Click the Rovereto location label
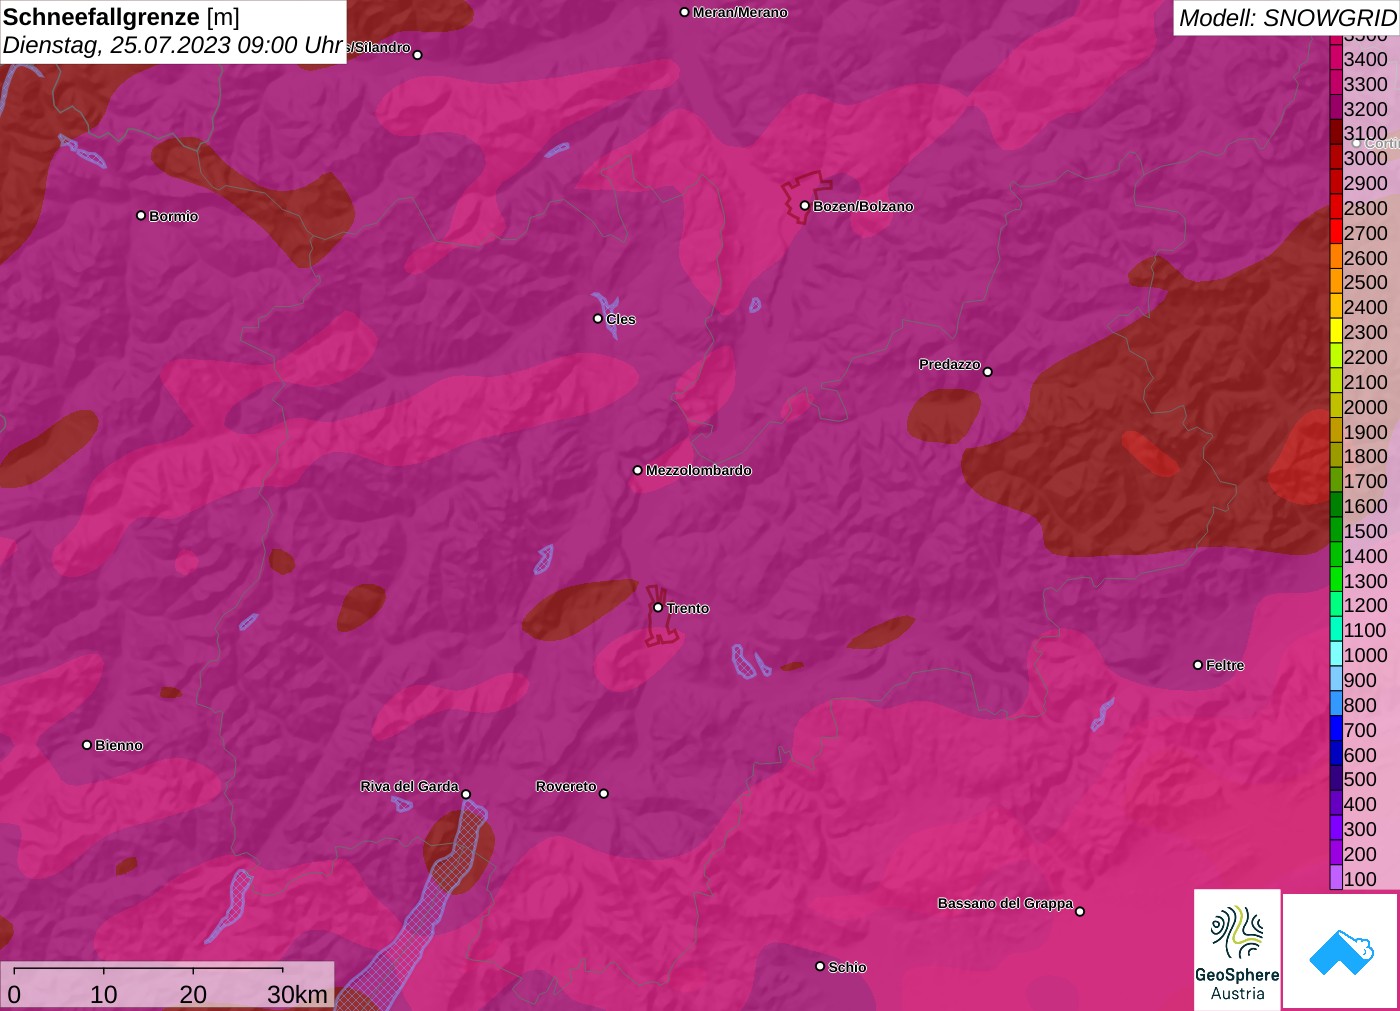This screenshot has height=1011, width=1400. tap(566, 786)
